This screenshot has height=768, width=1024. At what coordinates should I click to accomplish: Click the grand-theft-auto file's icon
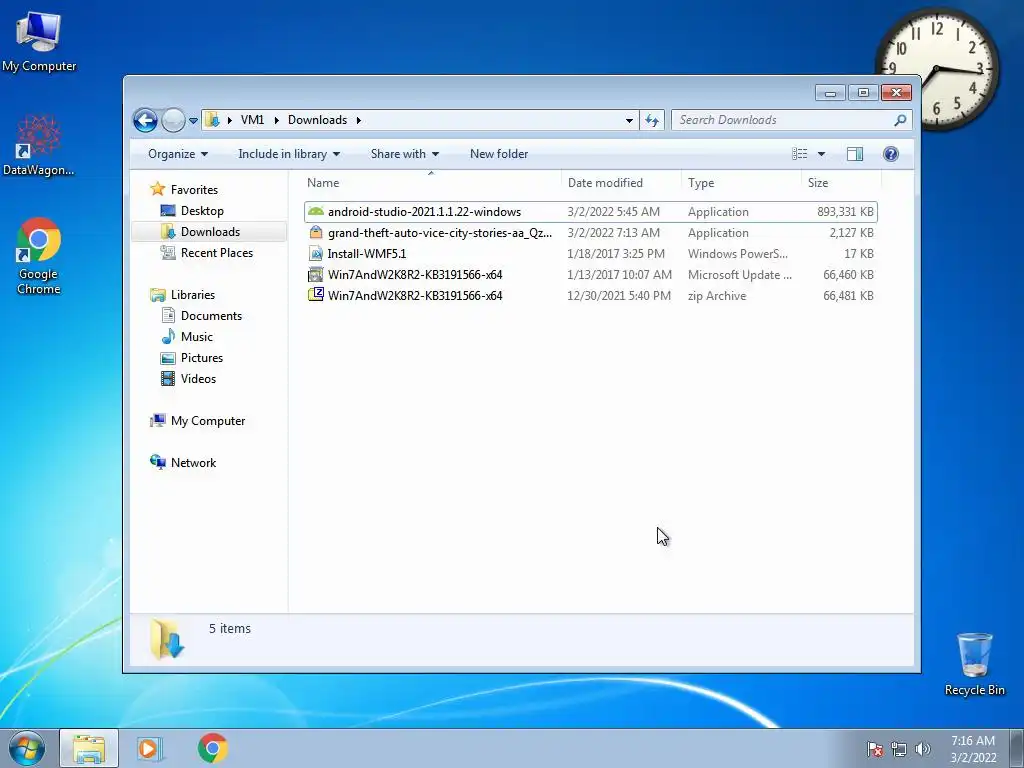[x=315, y=232]
